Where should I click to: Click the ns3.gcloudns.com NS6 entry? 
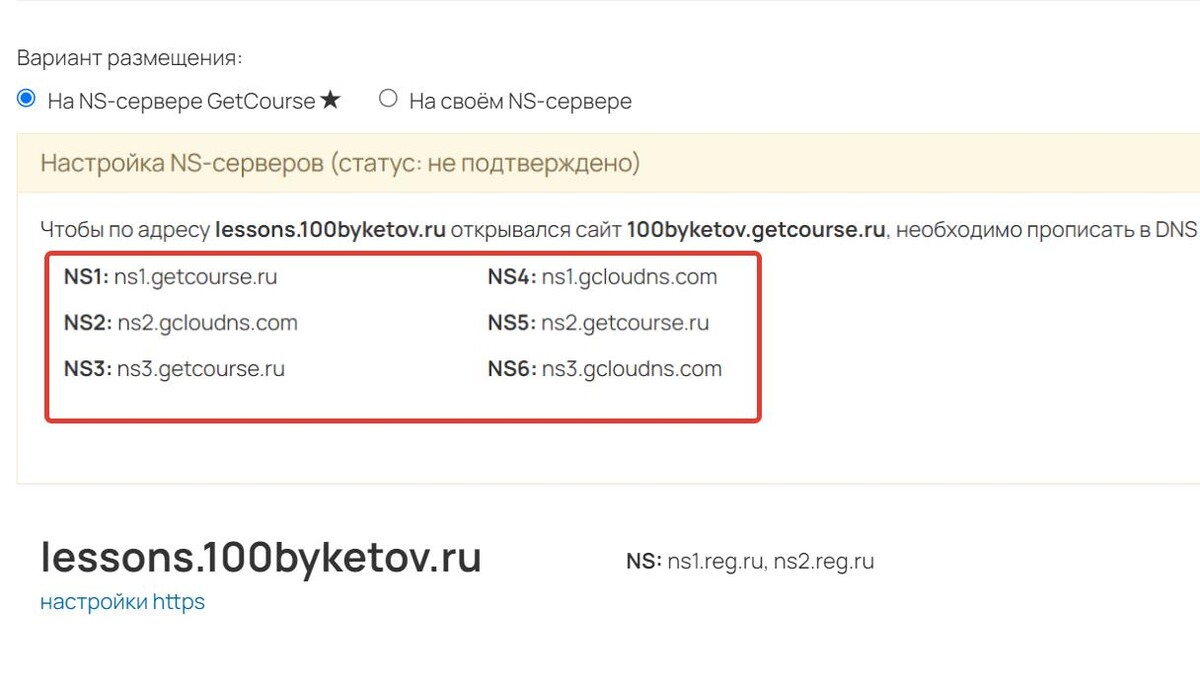[x=605, y=369]
